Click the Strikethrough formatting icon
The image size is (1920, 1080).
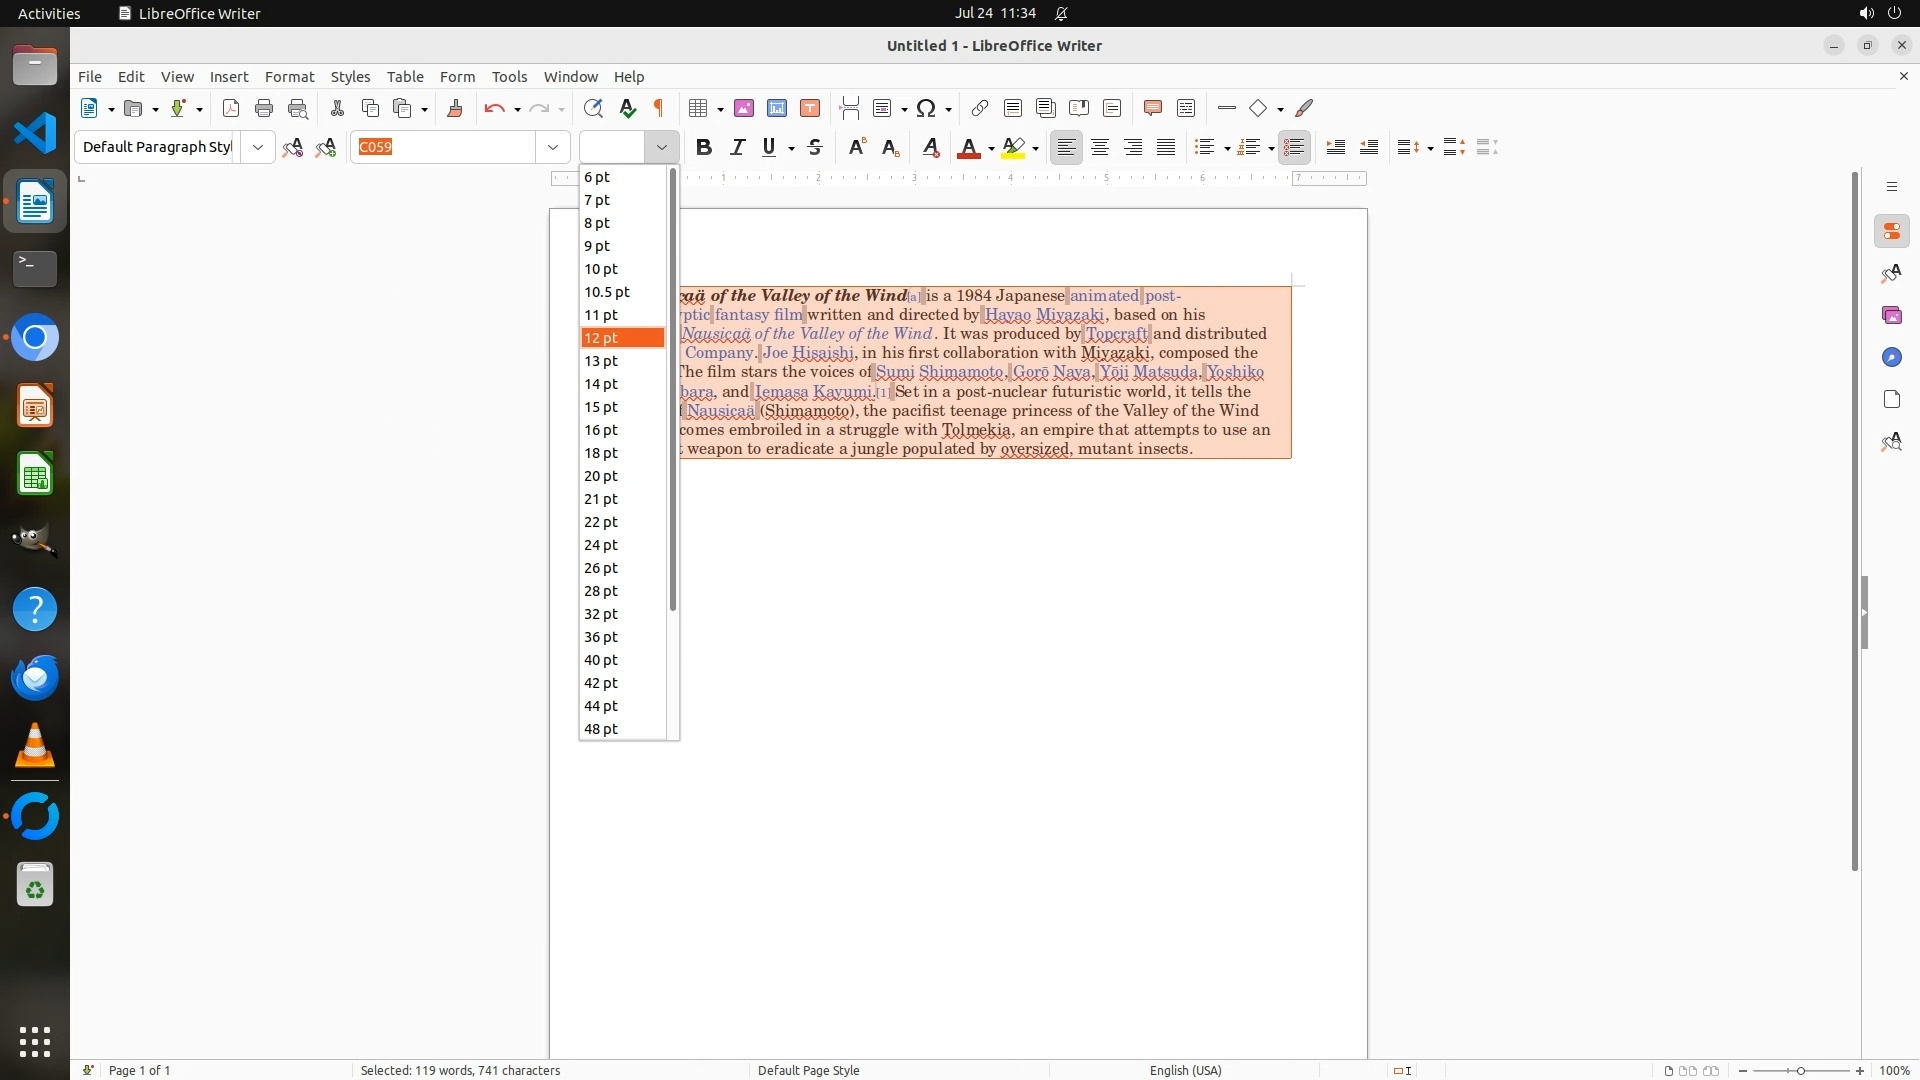815,147
